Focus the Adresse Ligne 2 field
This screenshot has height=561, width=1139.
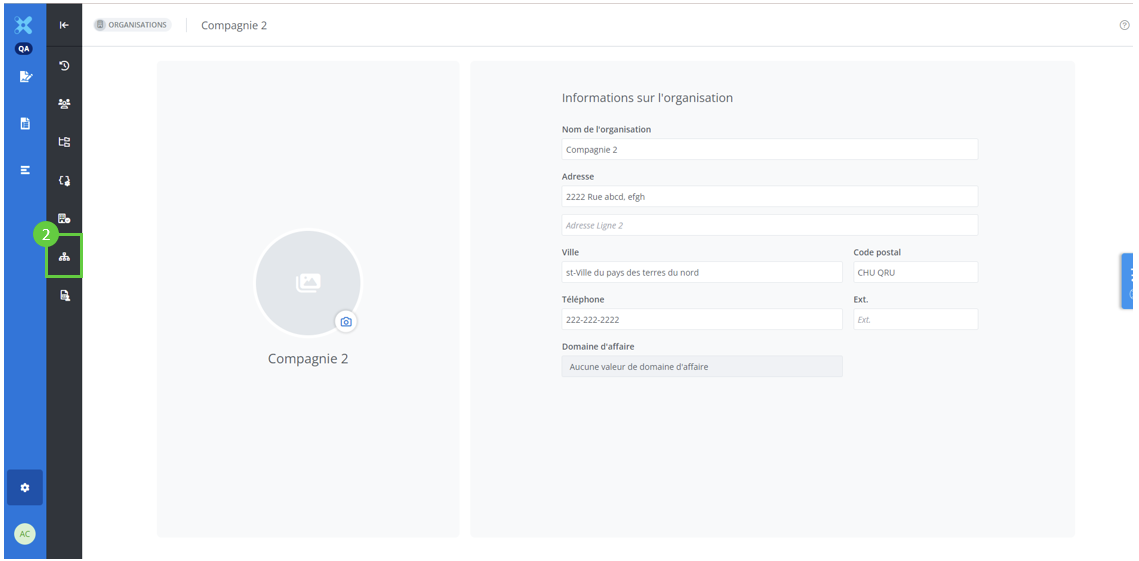point(769,226)
